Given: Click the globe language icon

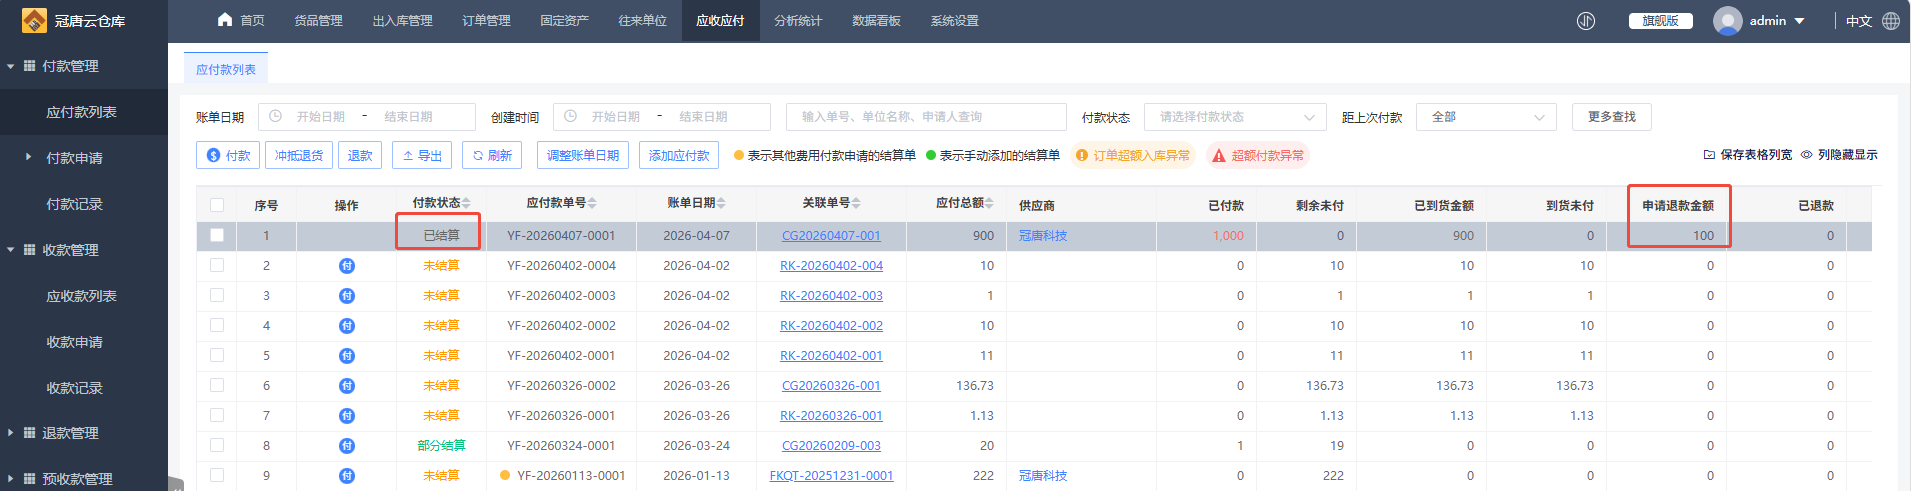Looking at the screenshot, I should 1891,21.
